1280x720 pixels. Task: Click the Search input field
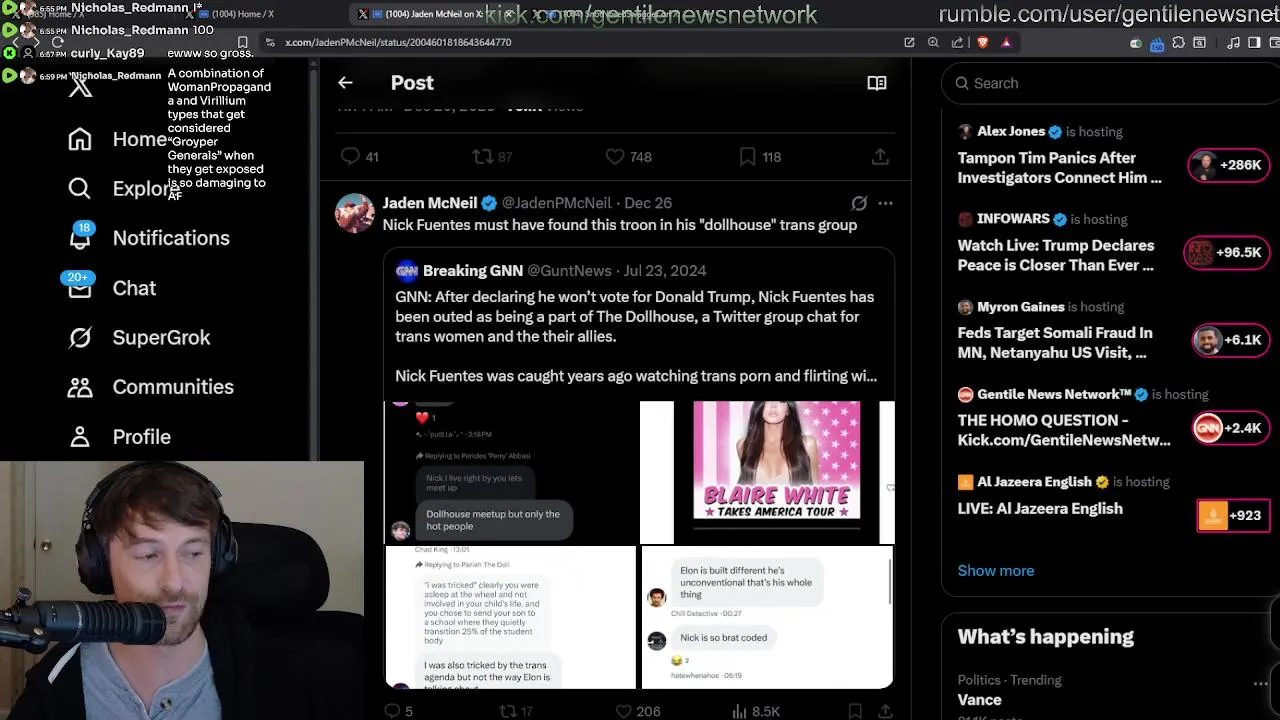coord(1110,83)
